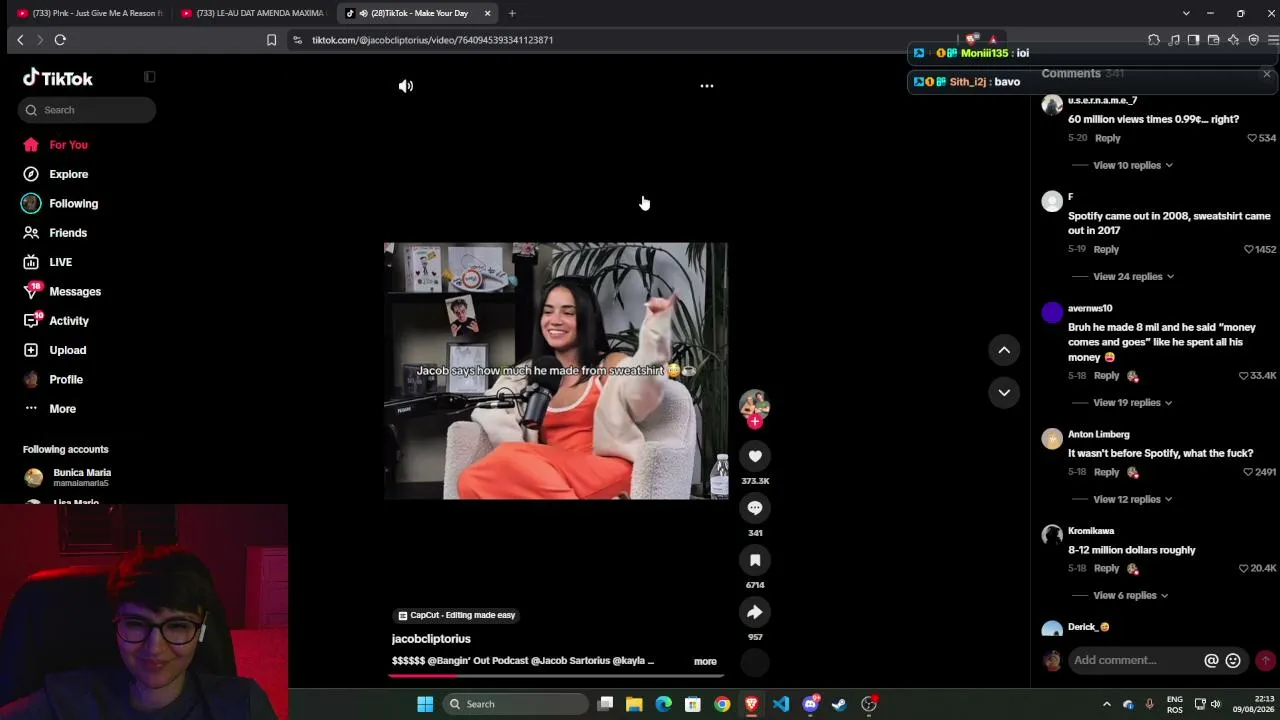The height and width of the screenshot is (720, 1280).
Task: Insert a mention with the @ icon
Action: tap(1211, 660)
